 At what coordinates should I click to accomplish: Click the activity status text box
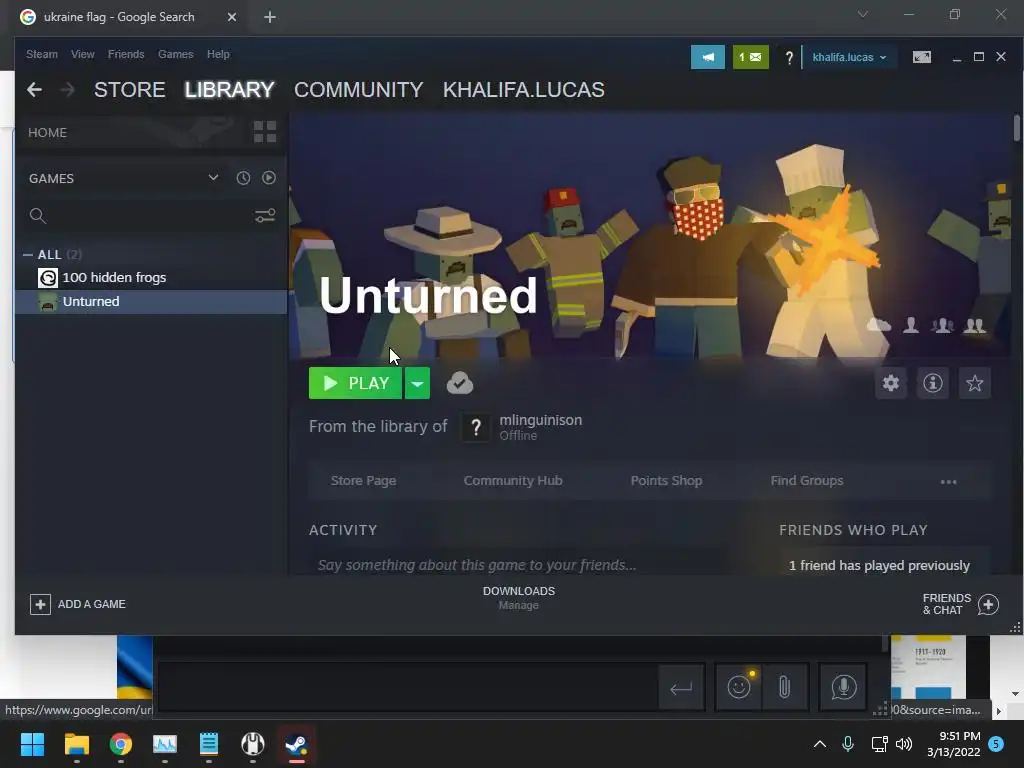(x=516, y=565)
